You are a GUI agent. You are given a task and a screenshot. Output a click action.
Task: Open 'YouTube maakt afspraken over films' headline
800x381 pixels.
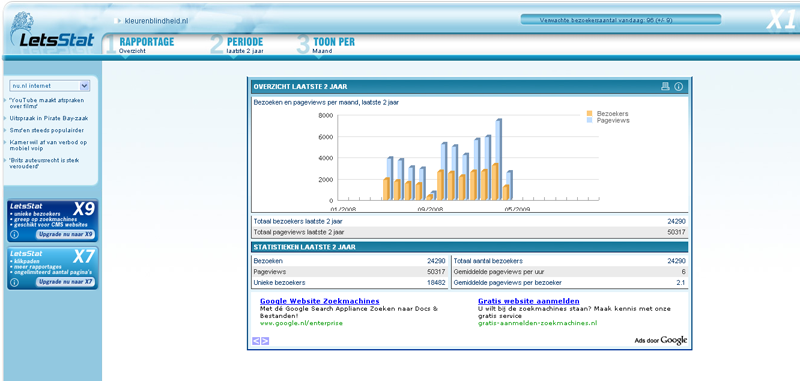click(x=46, y=104)
